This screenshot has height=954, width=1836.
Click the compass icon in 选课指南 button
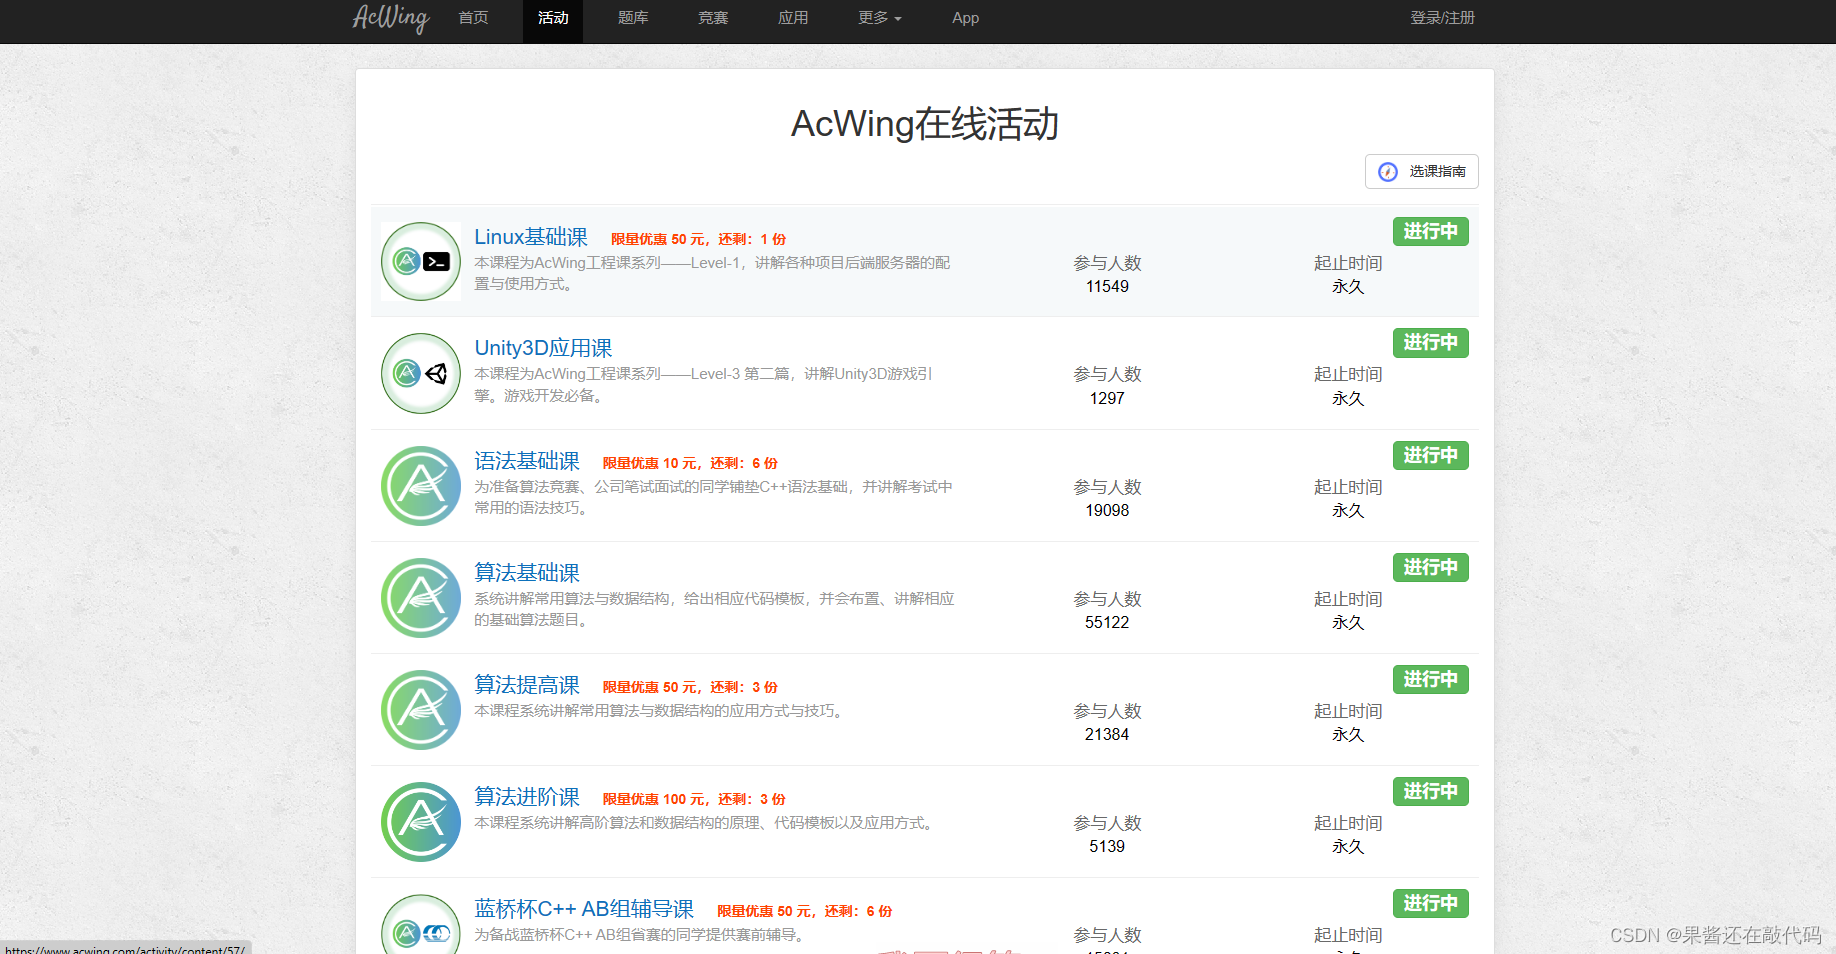[x=1388, y=172]
